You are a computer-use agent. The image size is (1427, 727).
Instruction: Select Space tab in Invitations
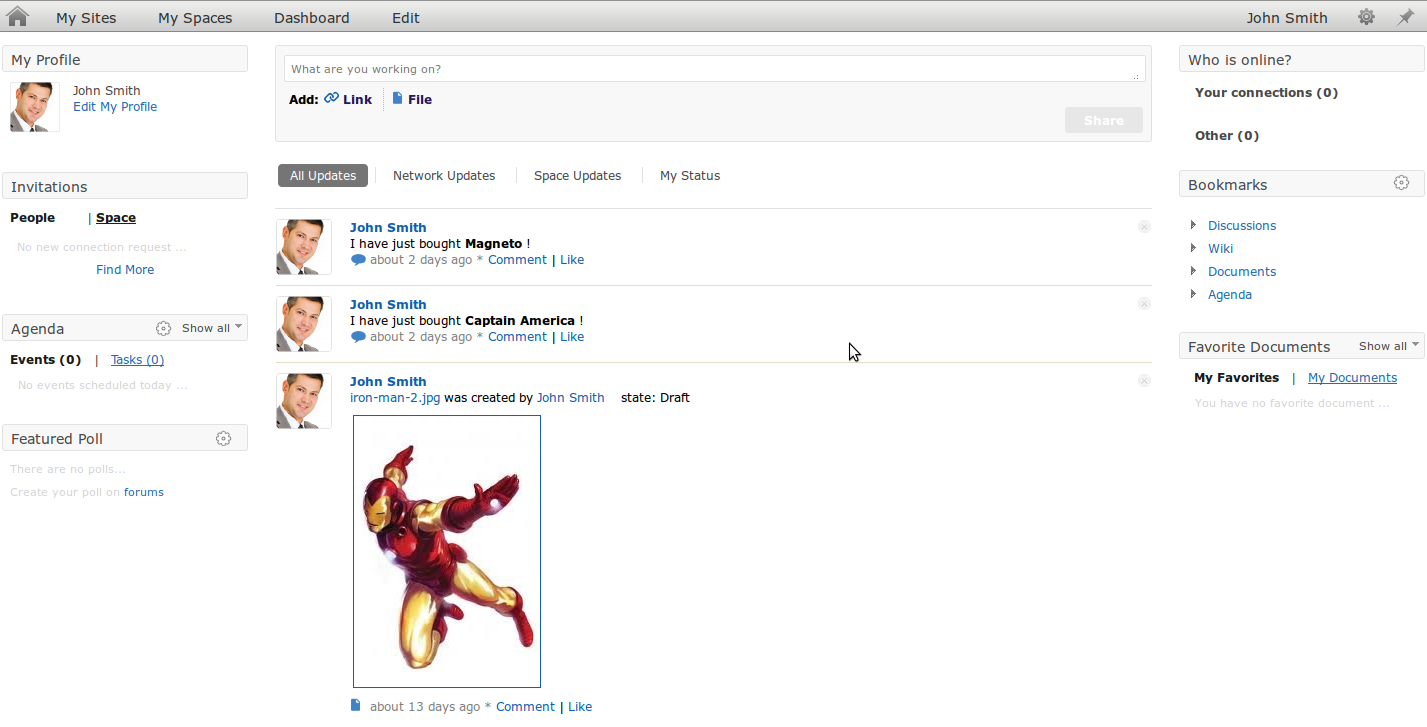coord(116,217)
